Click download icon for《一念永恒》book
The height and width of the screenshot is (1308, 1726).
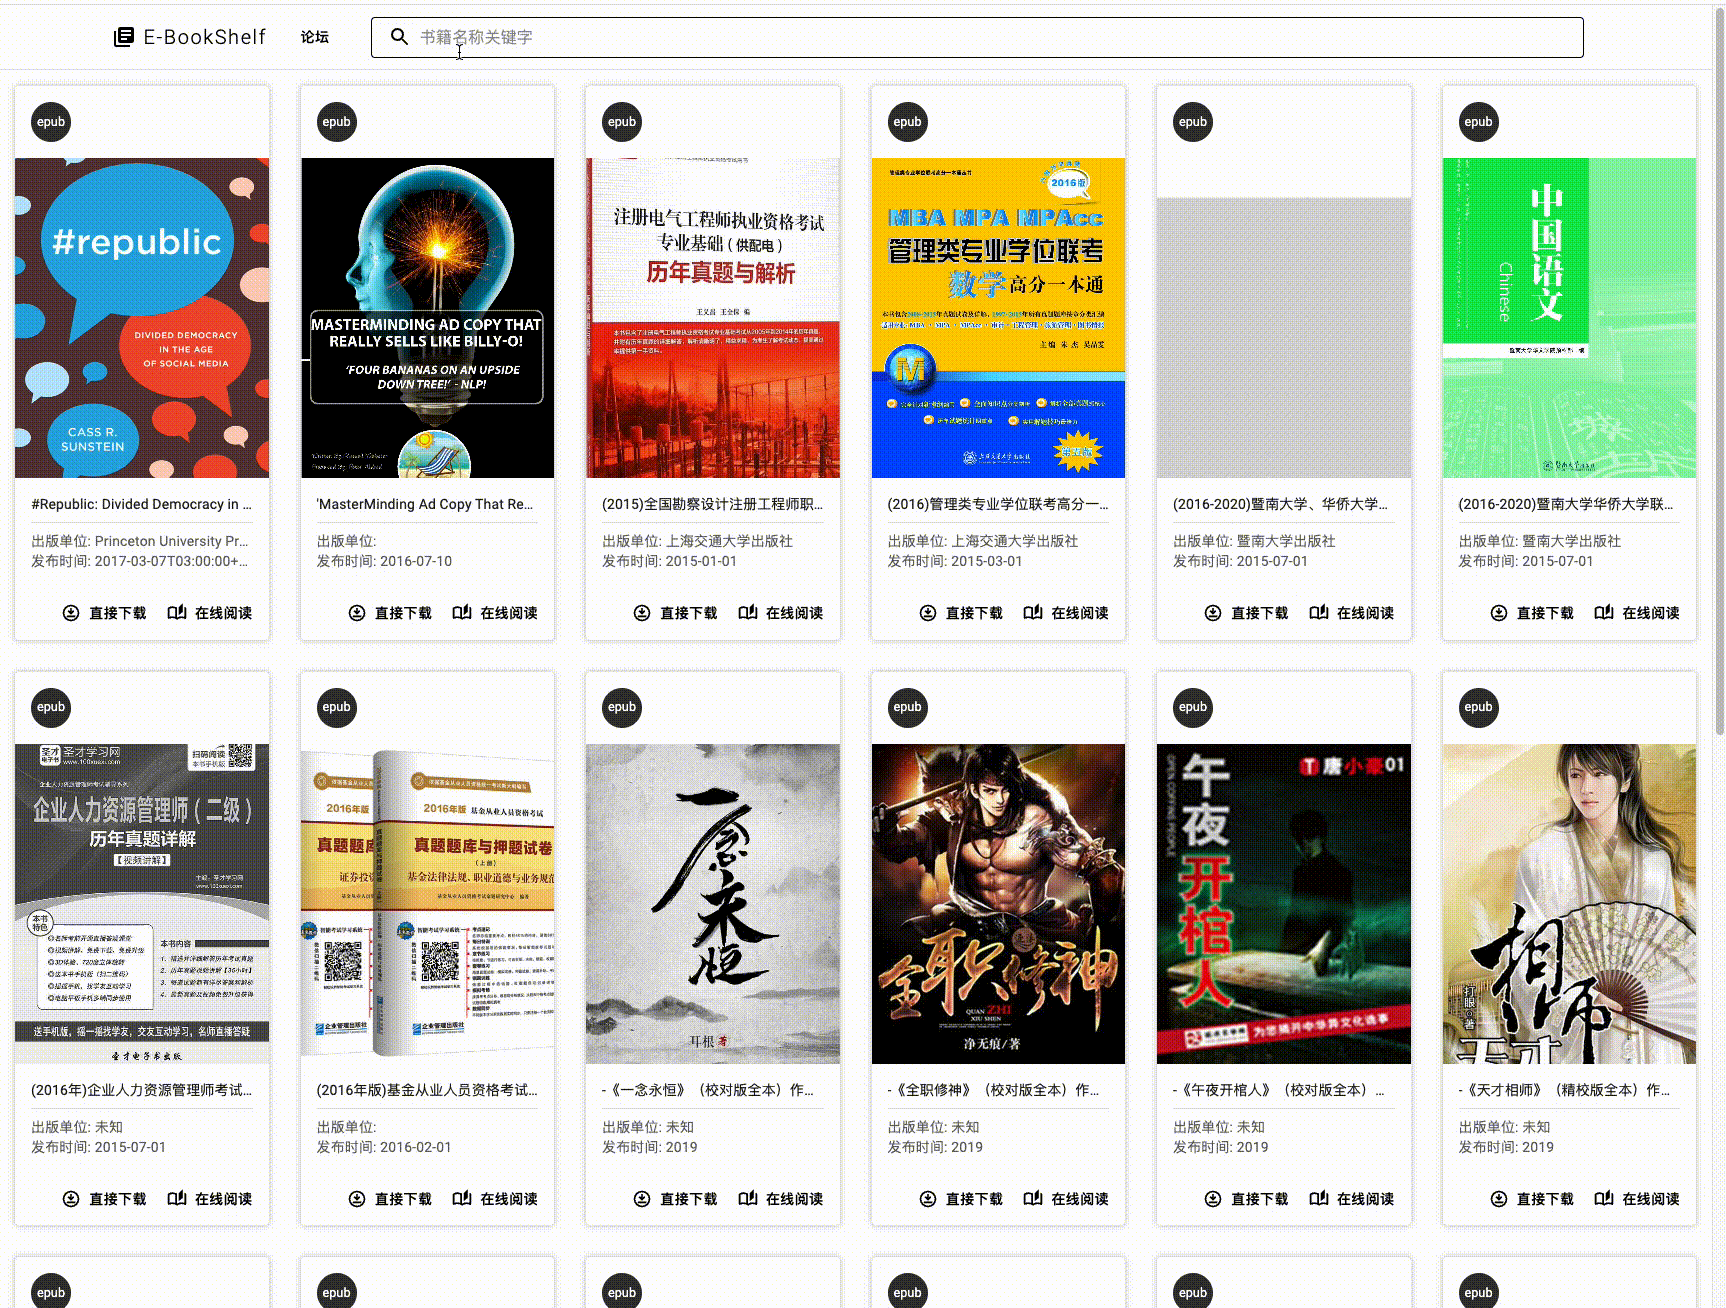642,1199
